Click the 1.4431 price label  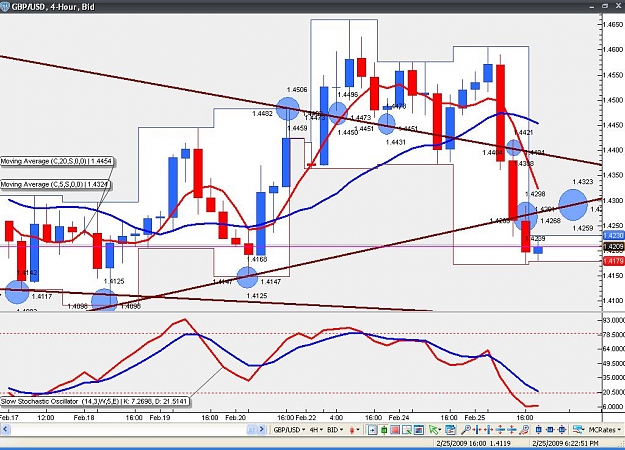[x=396, y=142]
